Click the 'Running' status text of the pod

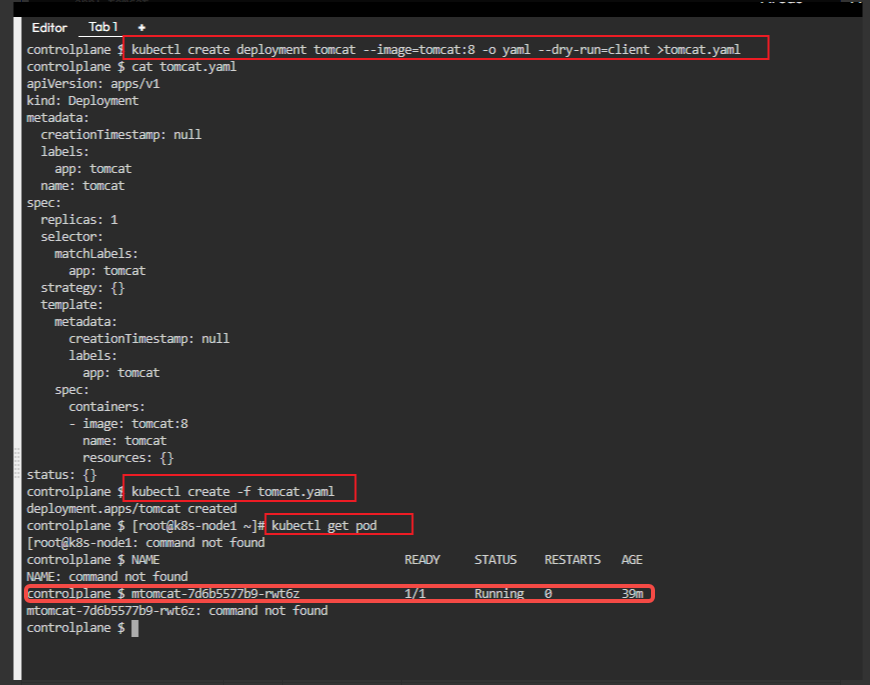coord(498,593)
